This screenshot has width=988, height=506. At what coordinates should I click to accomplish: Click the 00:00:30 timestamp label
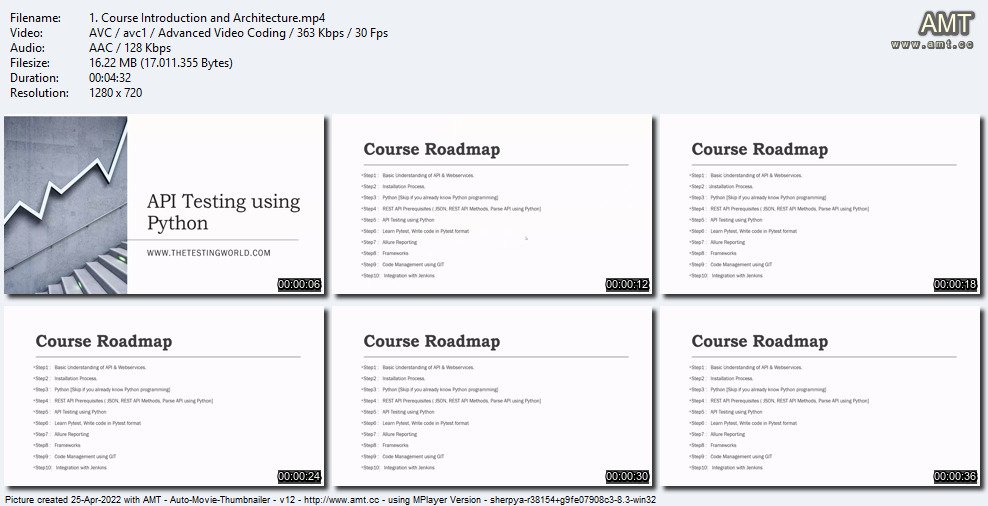(x=627, y=477)
